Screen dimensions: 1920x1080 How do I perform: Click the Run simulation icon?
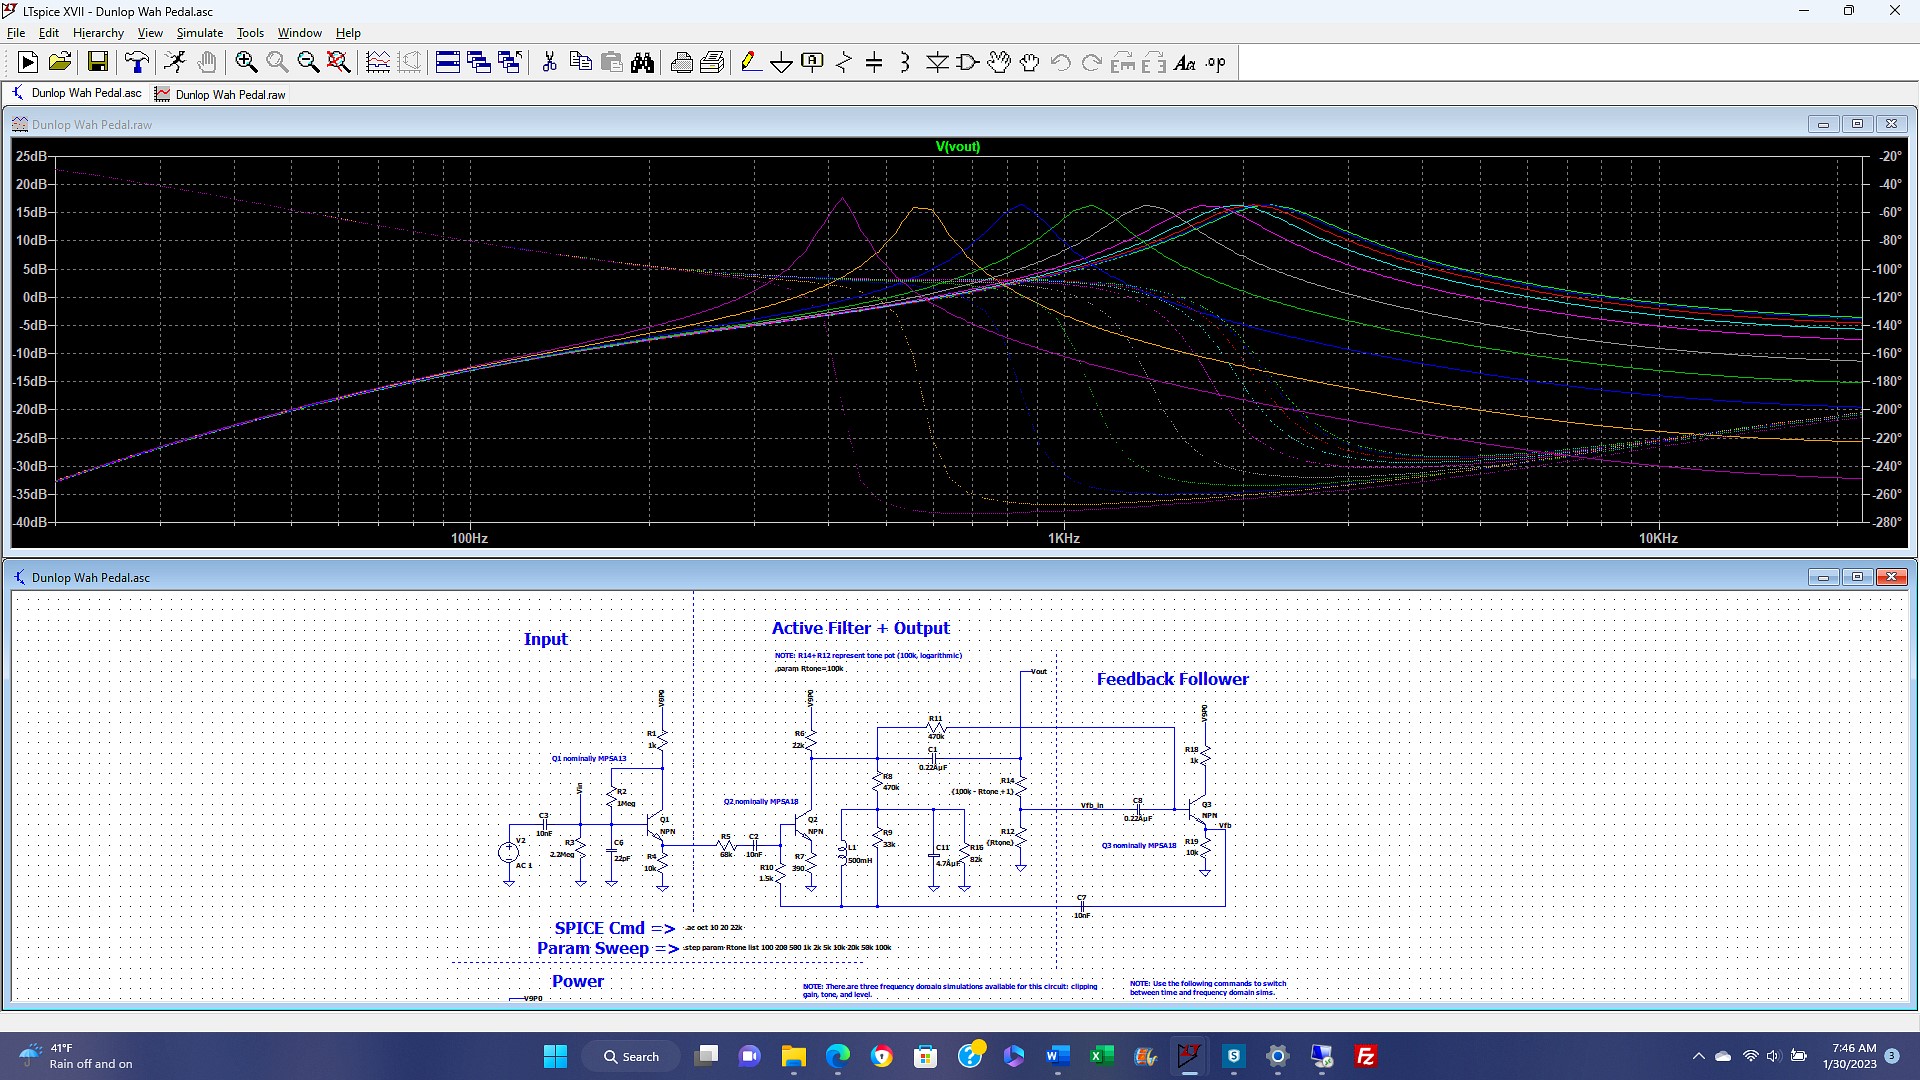click(x=27, y=63)
